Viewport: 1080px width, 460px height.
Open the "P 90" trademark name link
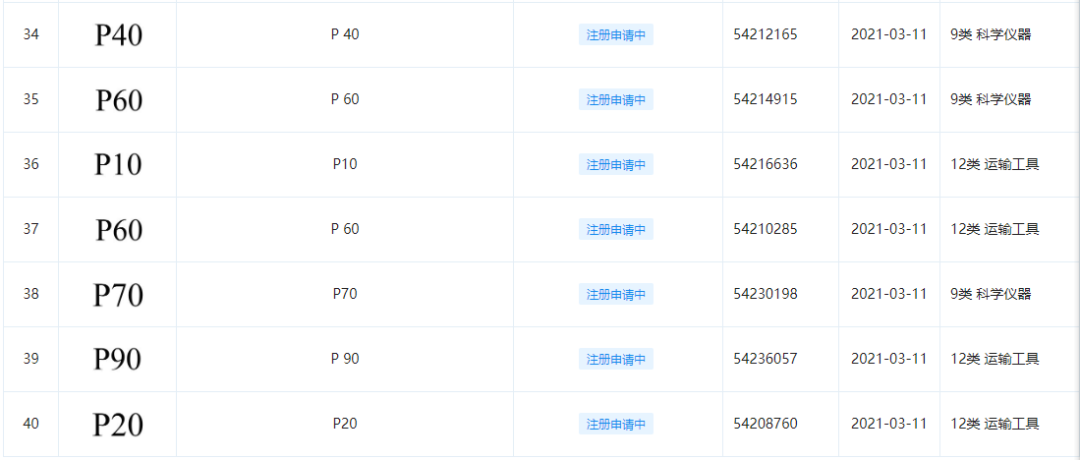point(345,358)
